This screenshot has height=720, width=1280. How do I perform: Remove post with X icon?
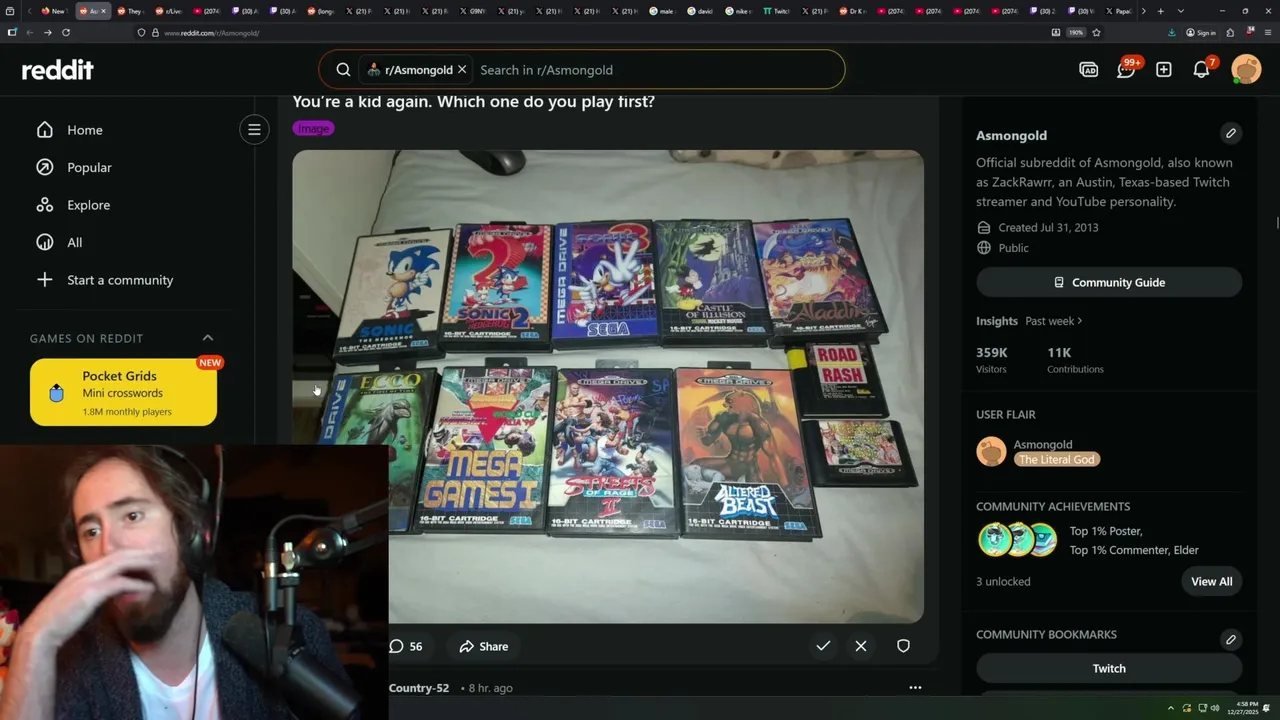tap(861, 646)
